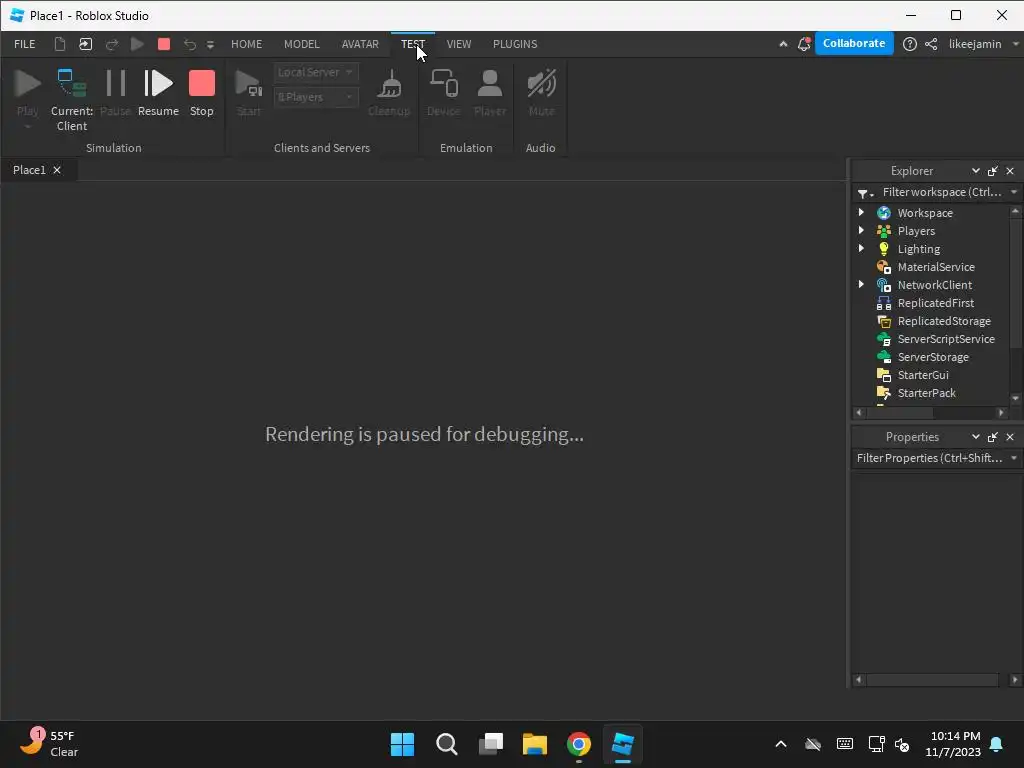Open the Local Server dropdown
Image resolution: width=1024 pixels, height=768 pixels.
pyautogui.click(x=316, y=72)
